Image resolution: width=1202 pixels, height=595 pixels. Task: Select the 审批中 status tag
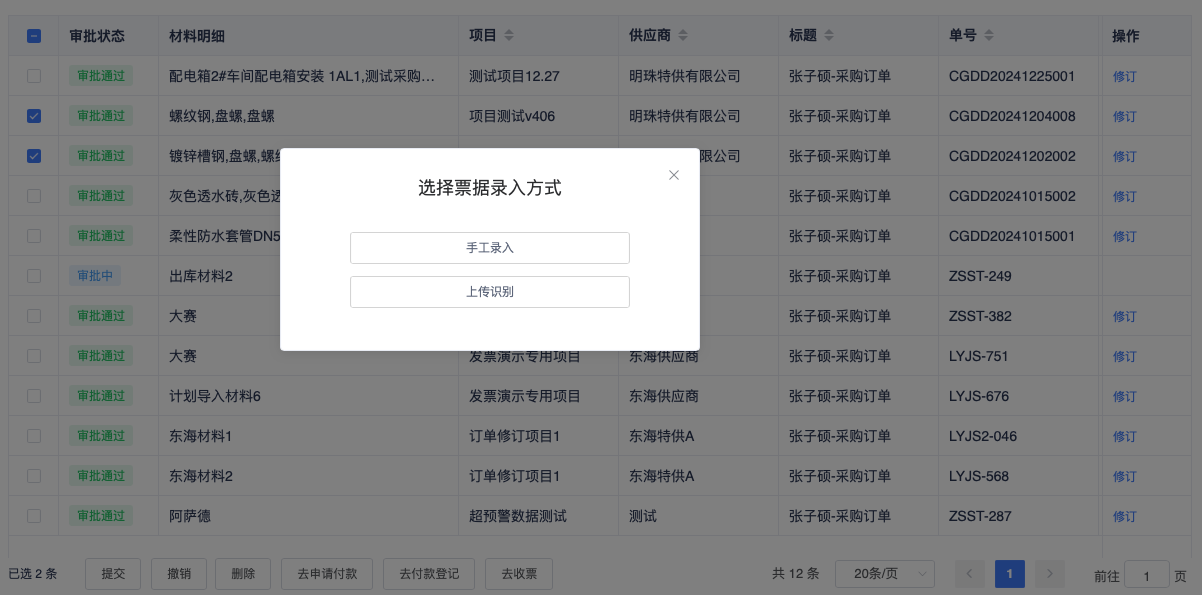pyautogui.click(x=95, y=276)
